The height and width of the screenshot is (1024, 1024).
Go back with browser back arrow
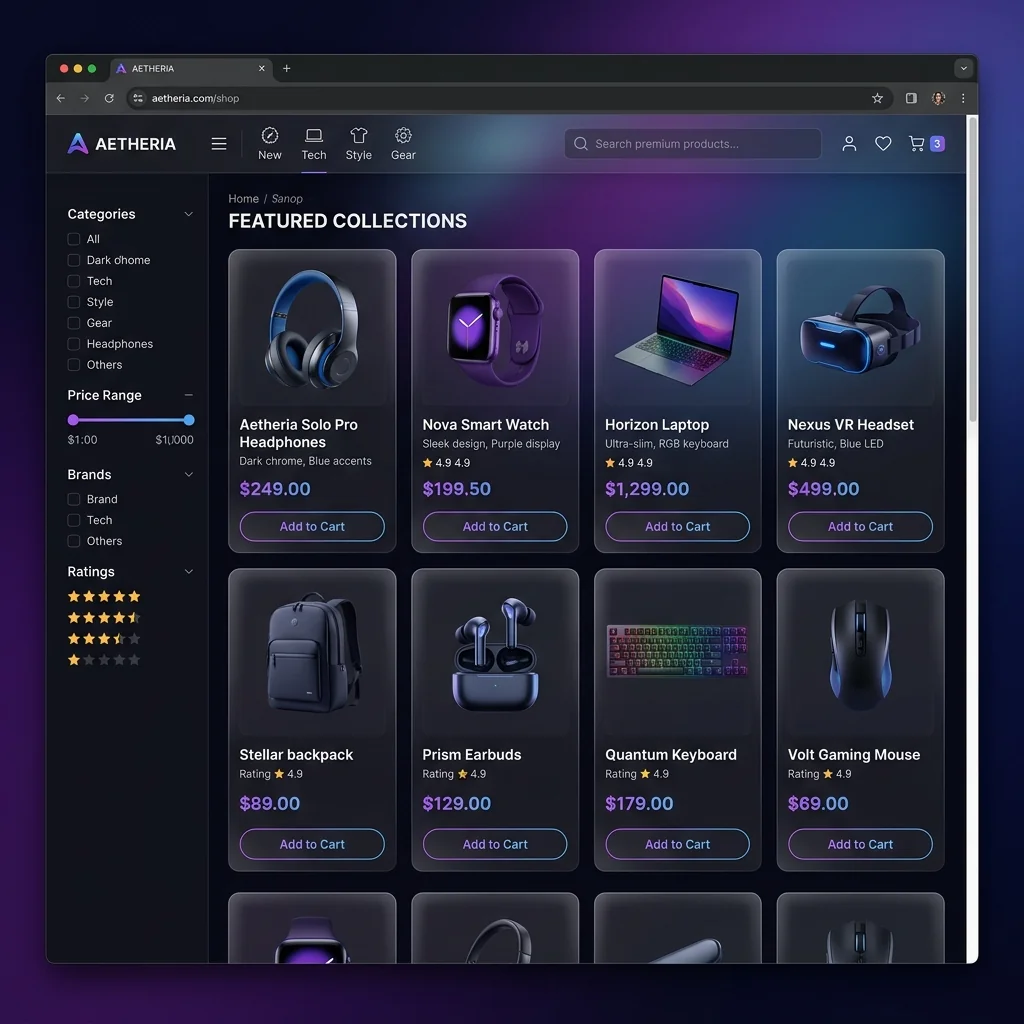pyautogui.click(x=61, y=98)
